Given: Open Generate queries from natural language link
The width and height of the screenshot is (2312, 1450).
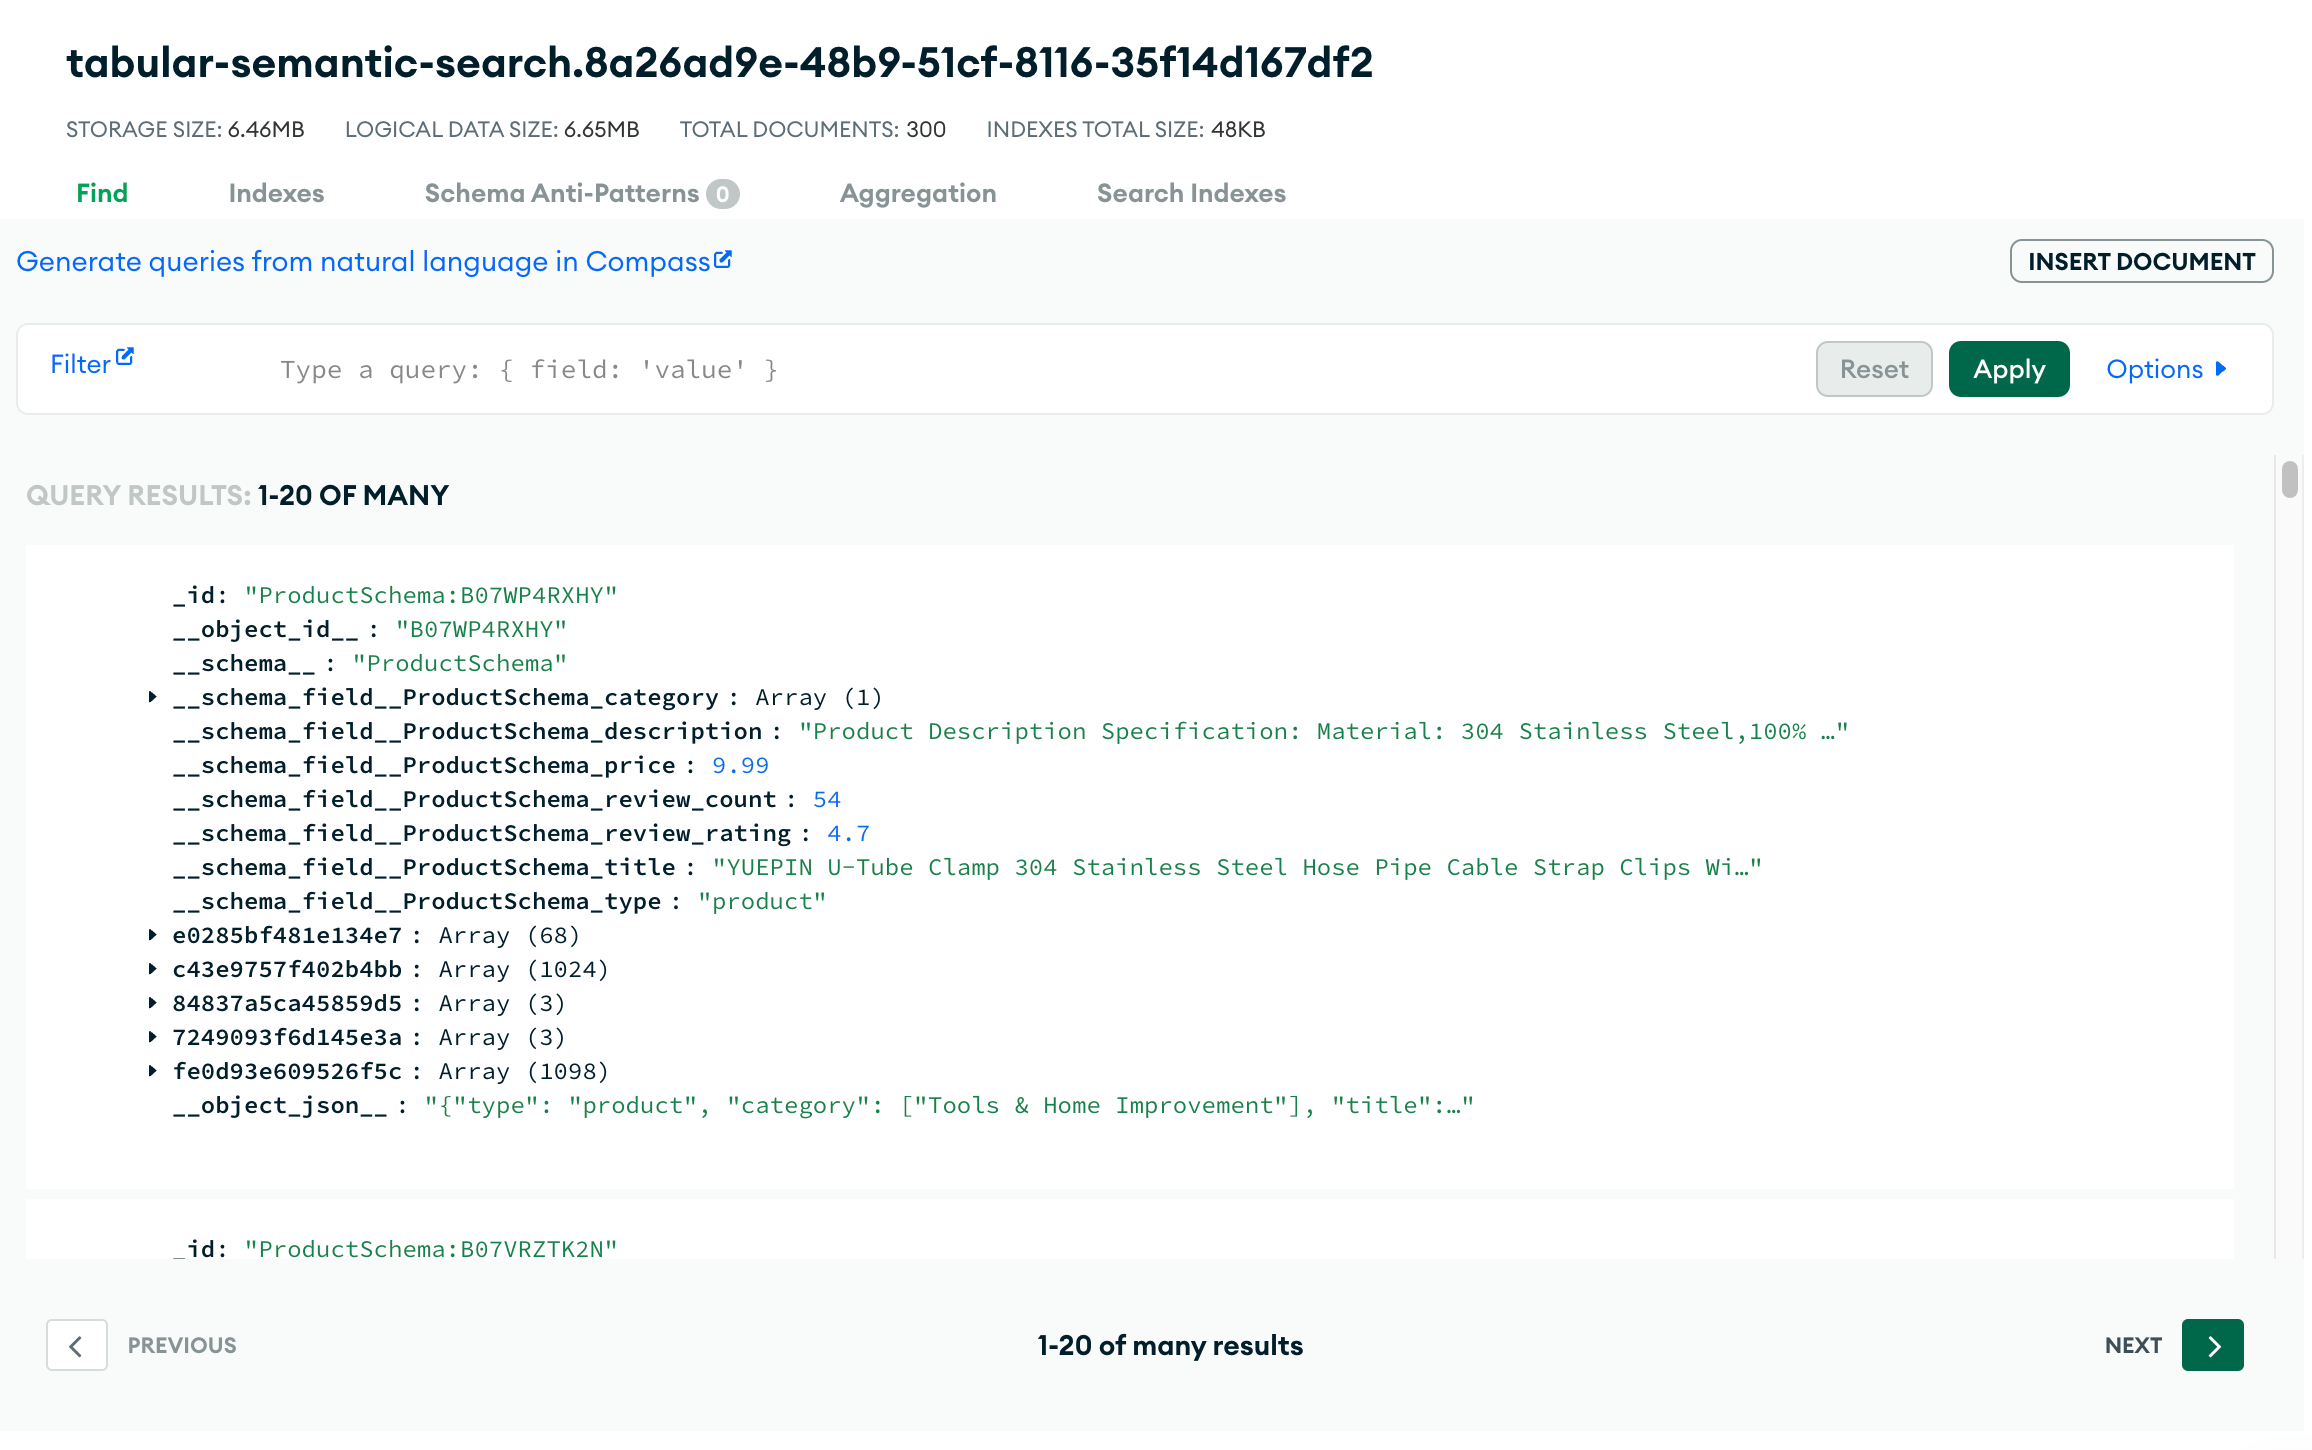Looking at the screenshot, I should pyautogui.click(x=374, y=261).
